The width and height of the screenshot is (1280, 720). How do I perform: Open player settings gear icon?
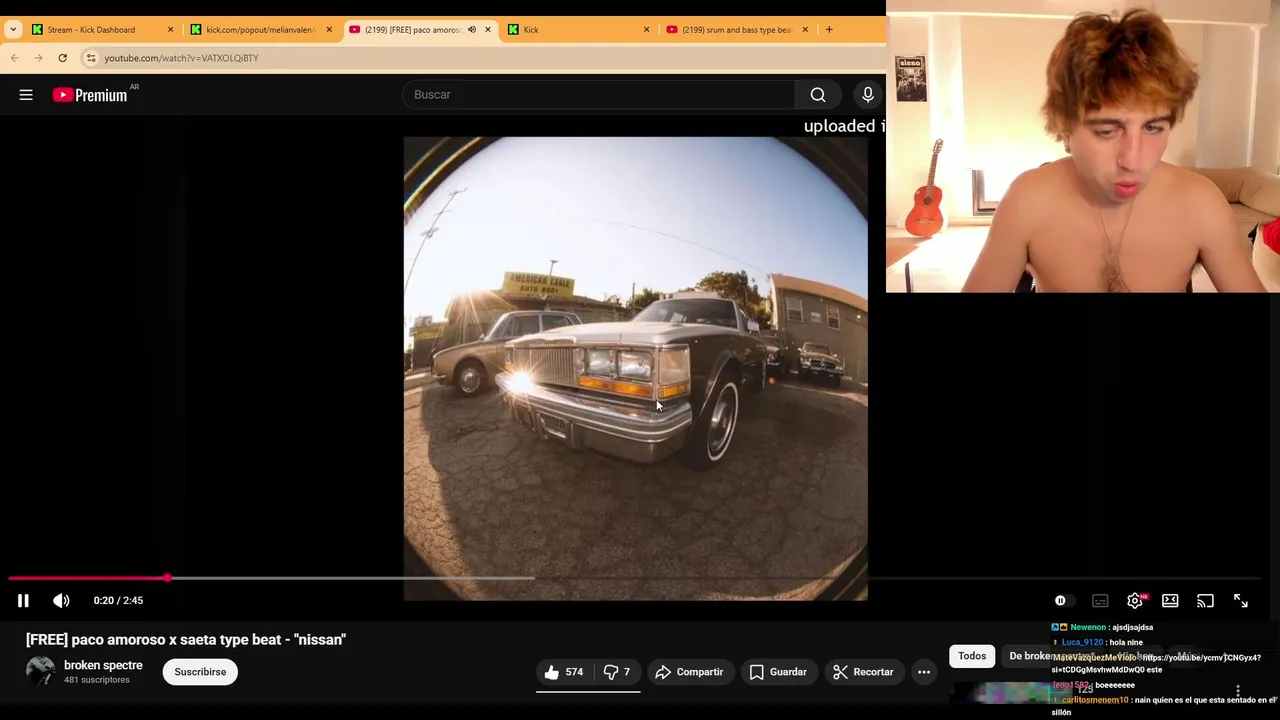[1135, 601]
